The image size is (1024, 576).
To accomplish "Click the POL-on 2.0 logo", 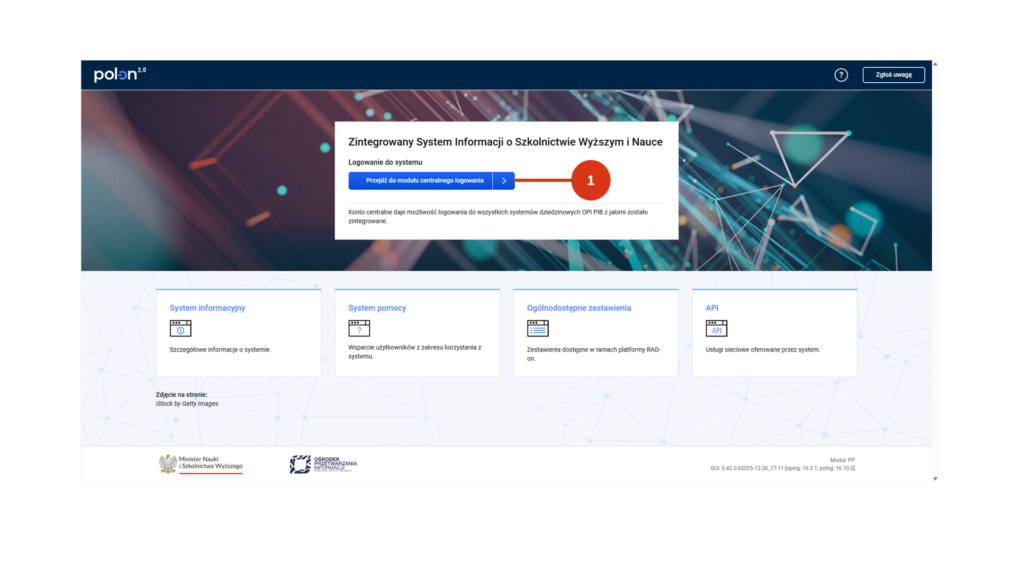I will pos(119,75).
